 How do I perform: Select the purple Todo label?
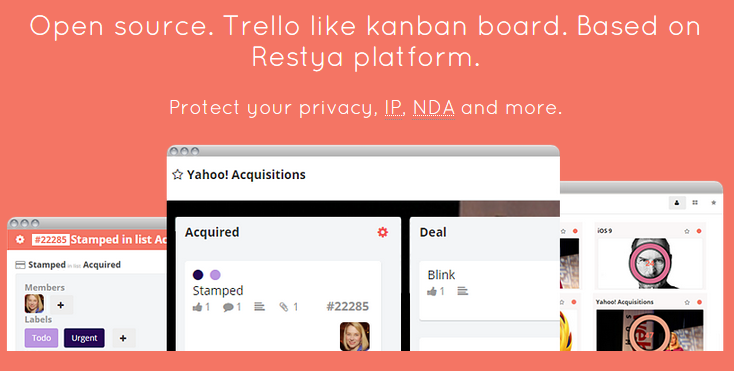[41, 338]
